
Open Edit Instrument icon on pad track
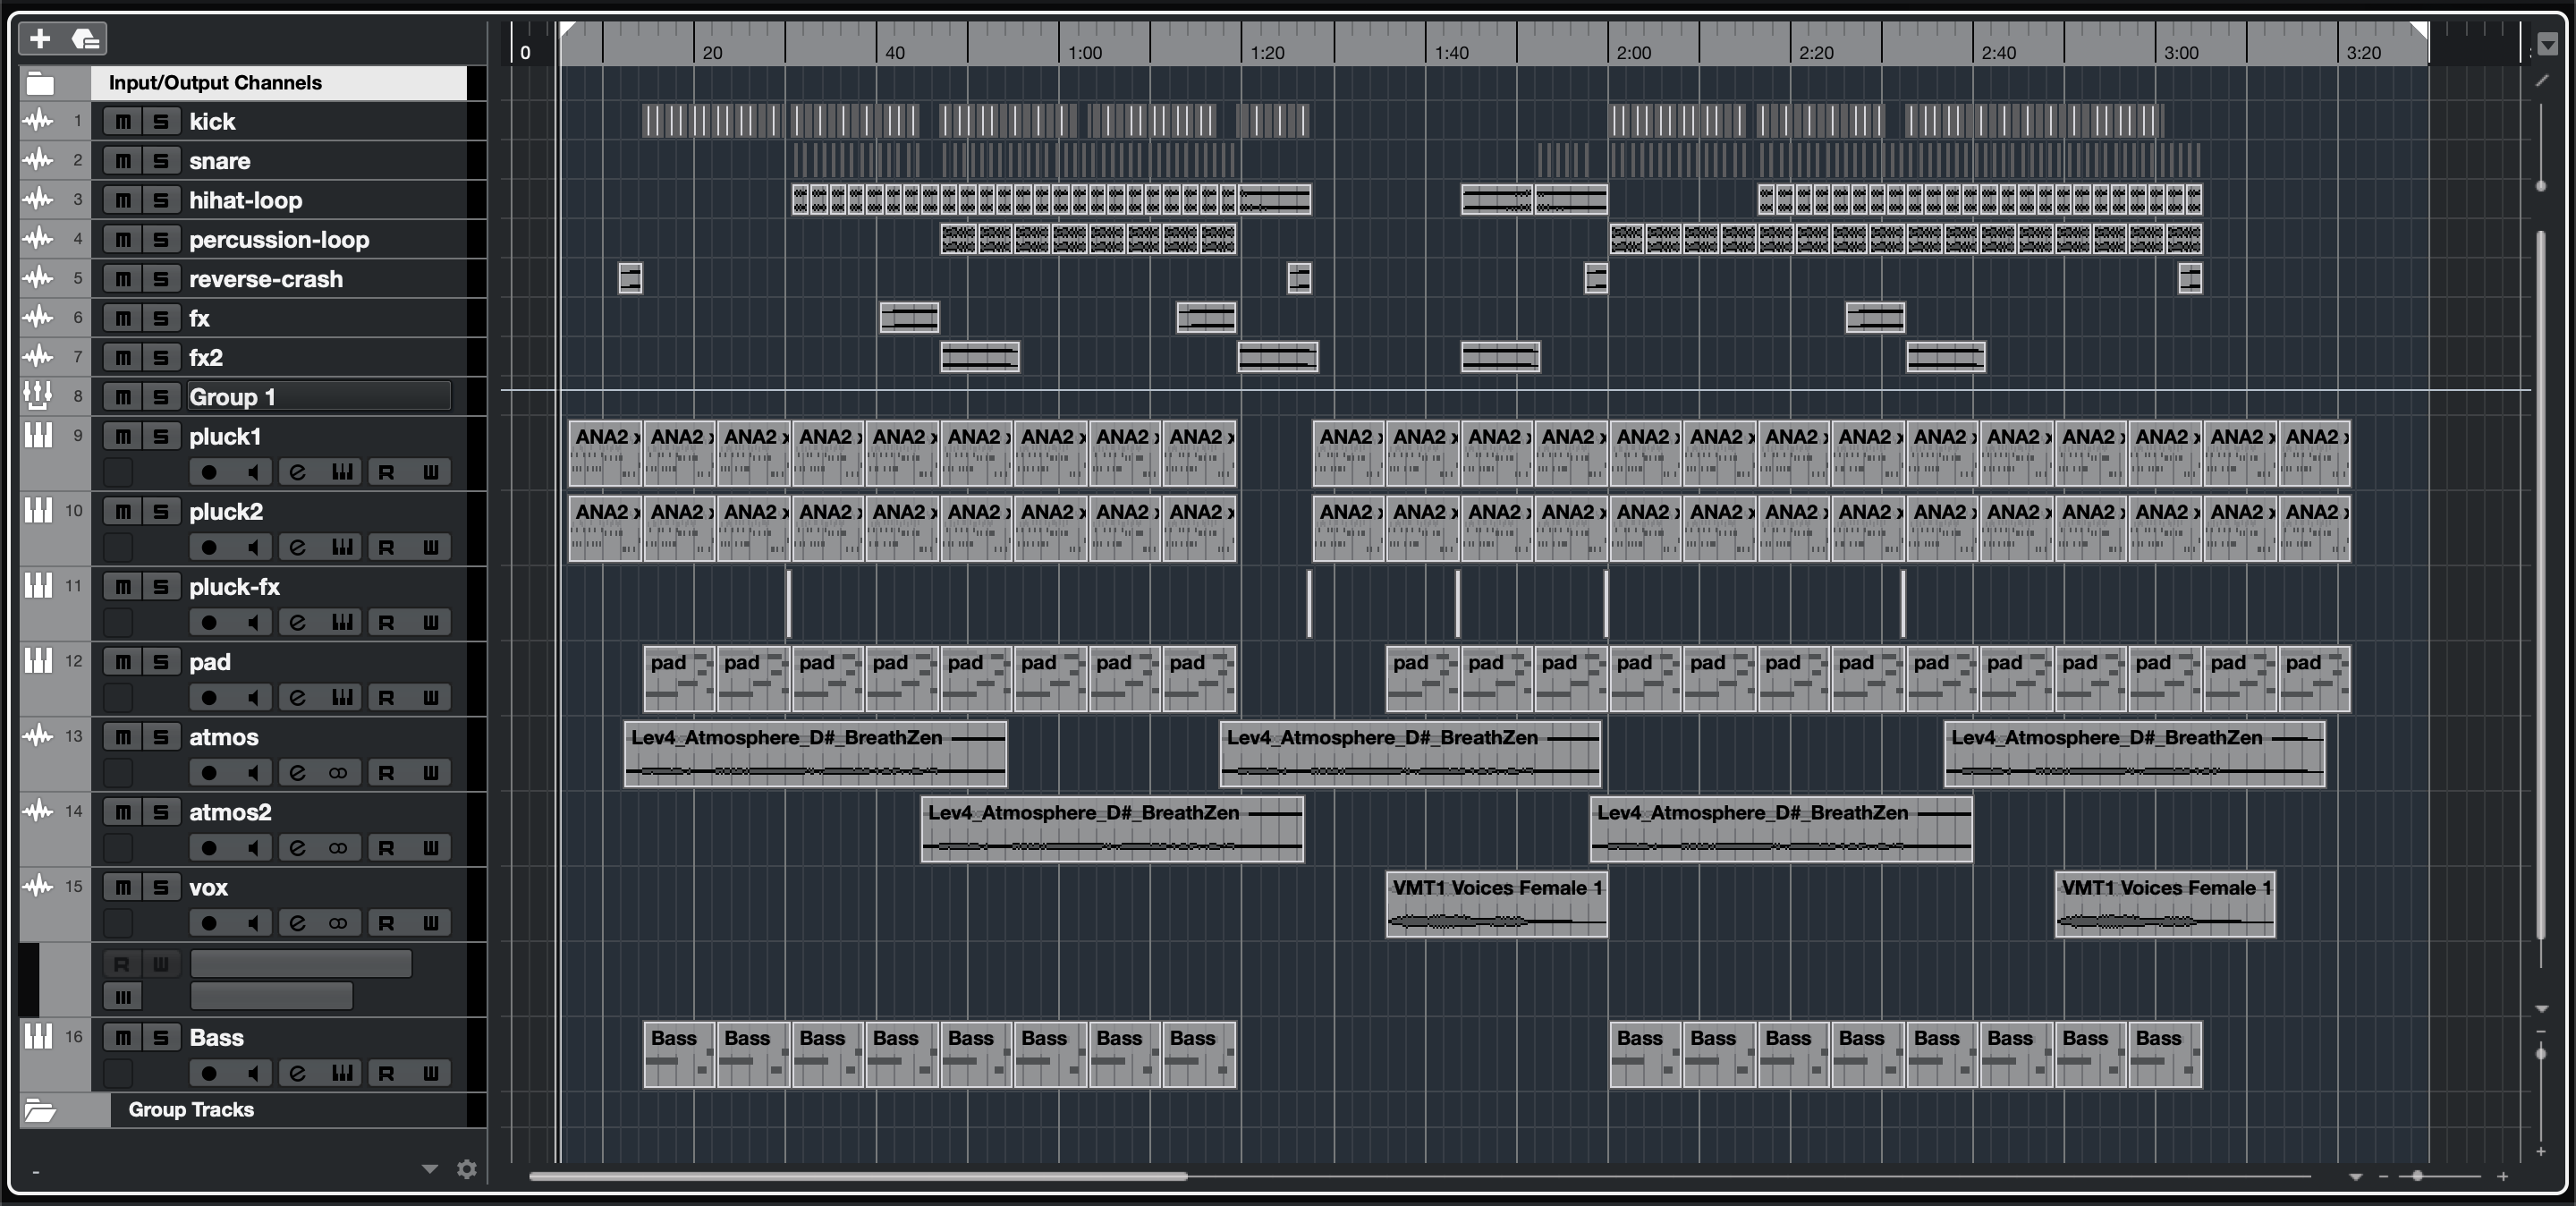(x=342, y=697)
